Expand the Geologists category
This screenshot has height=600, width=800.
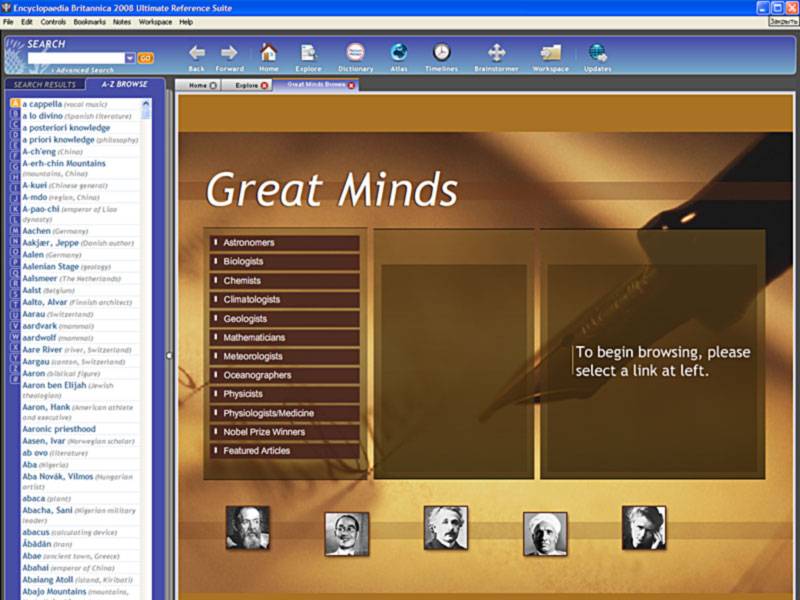tap(285, 319)
